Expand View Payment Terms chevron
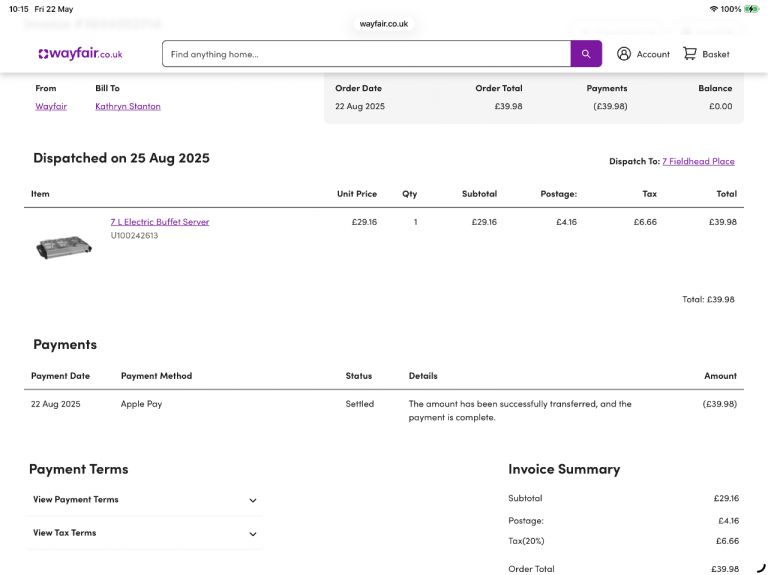 (253, 501)
